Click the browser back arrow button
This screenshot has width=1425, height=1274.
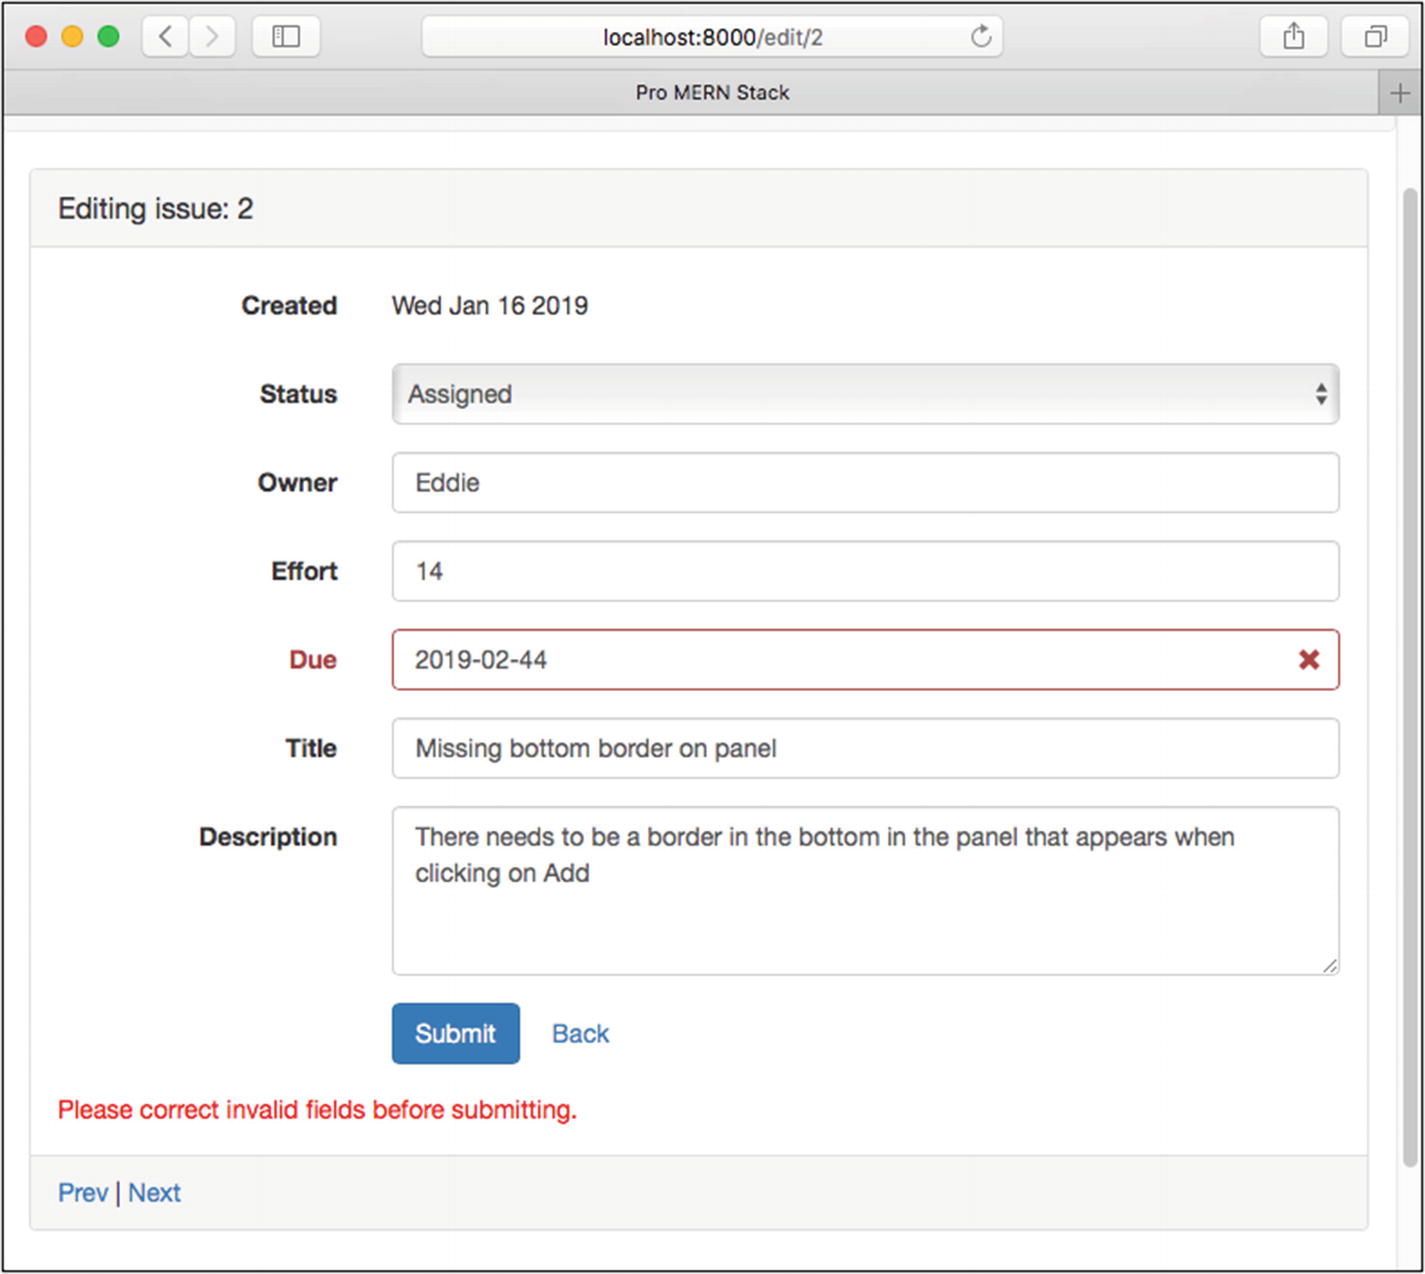[x=165, y=37]
